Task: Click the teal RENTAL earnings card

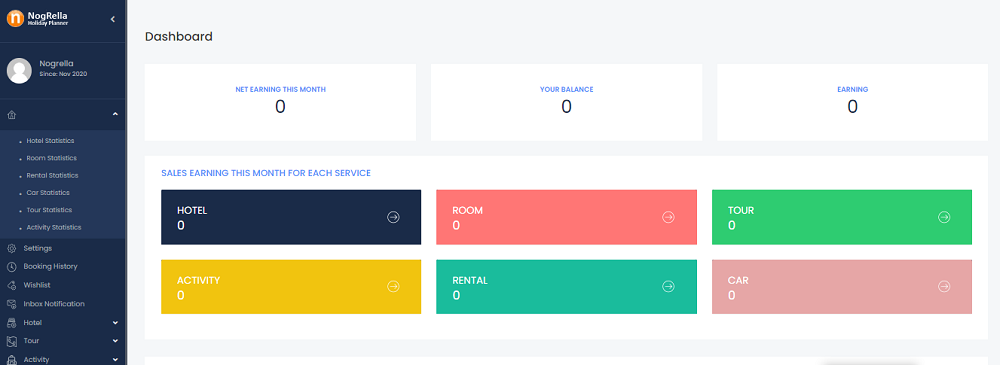Action: (566, 287)
